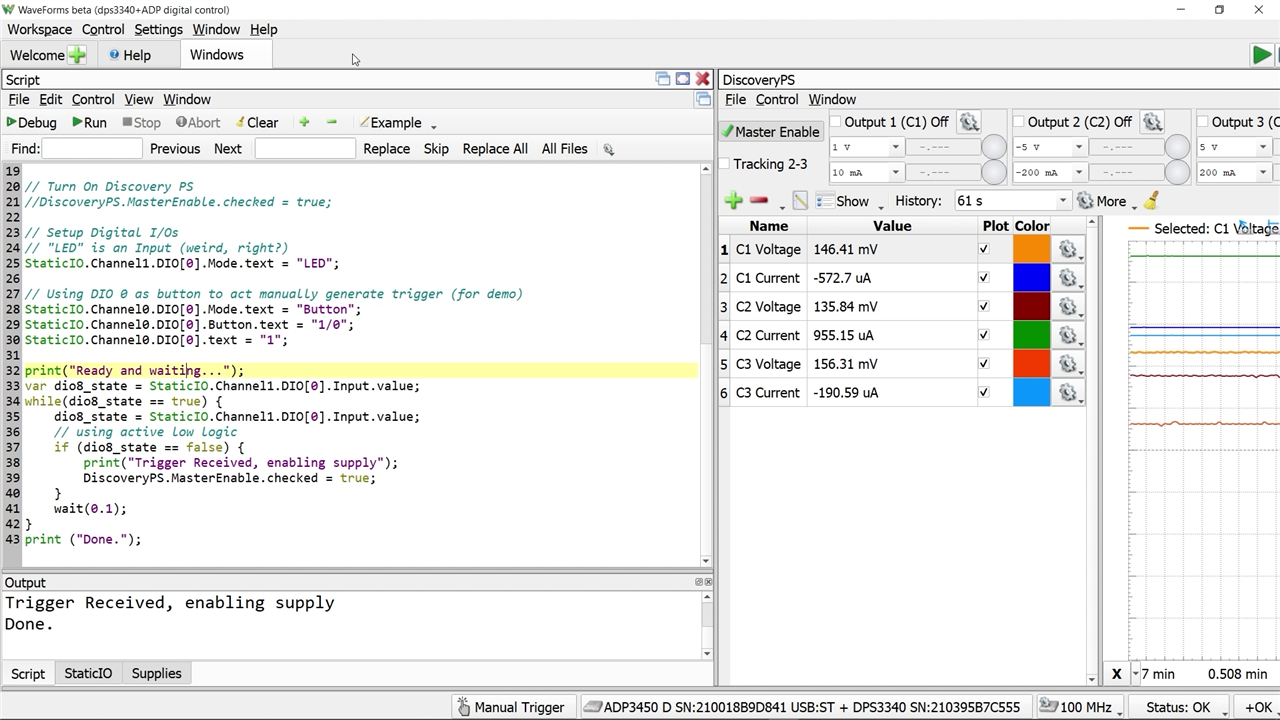Uncheck Plot for C1 Voltage

984,250
